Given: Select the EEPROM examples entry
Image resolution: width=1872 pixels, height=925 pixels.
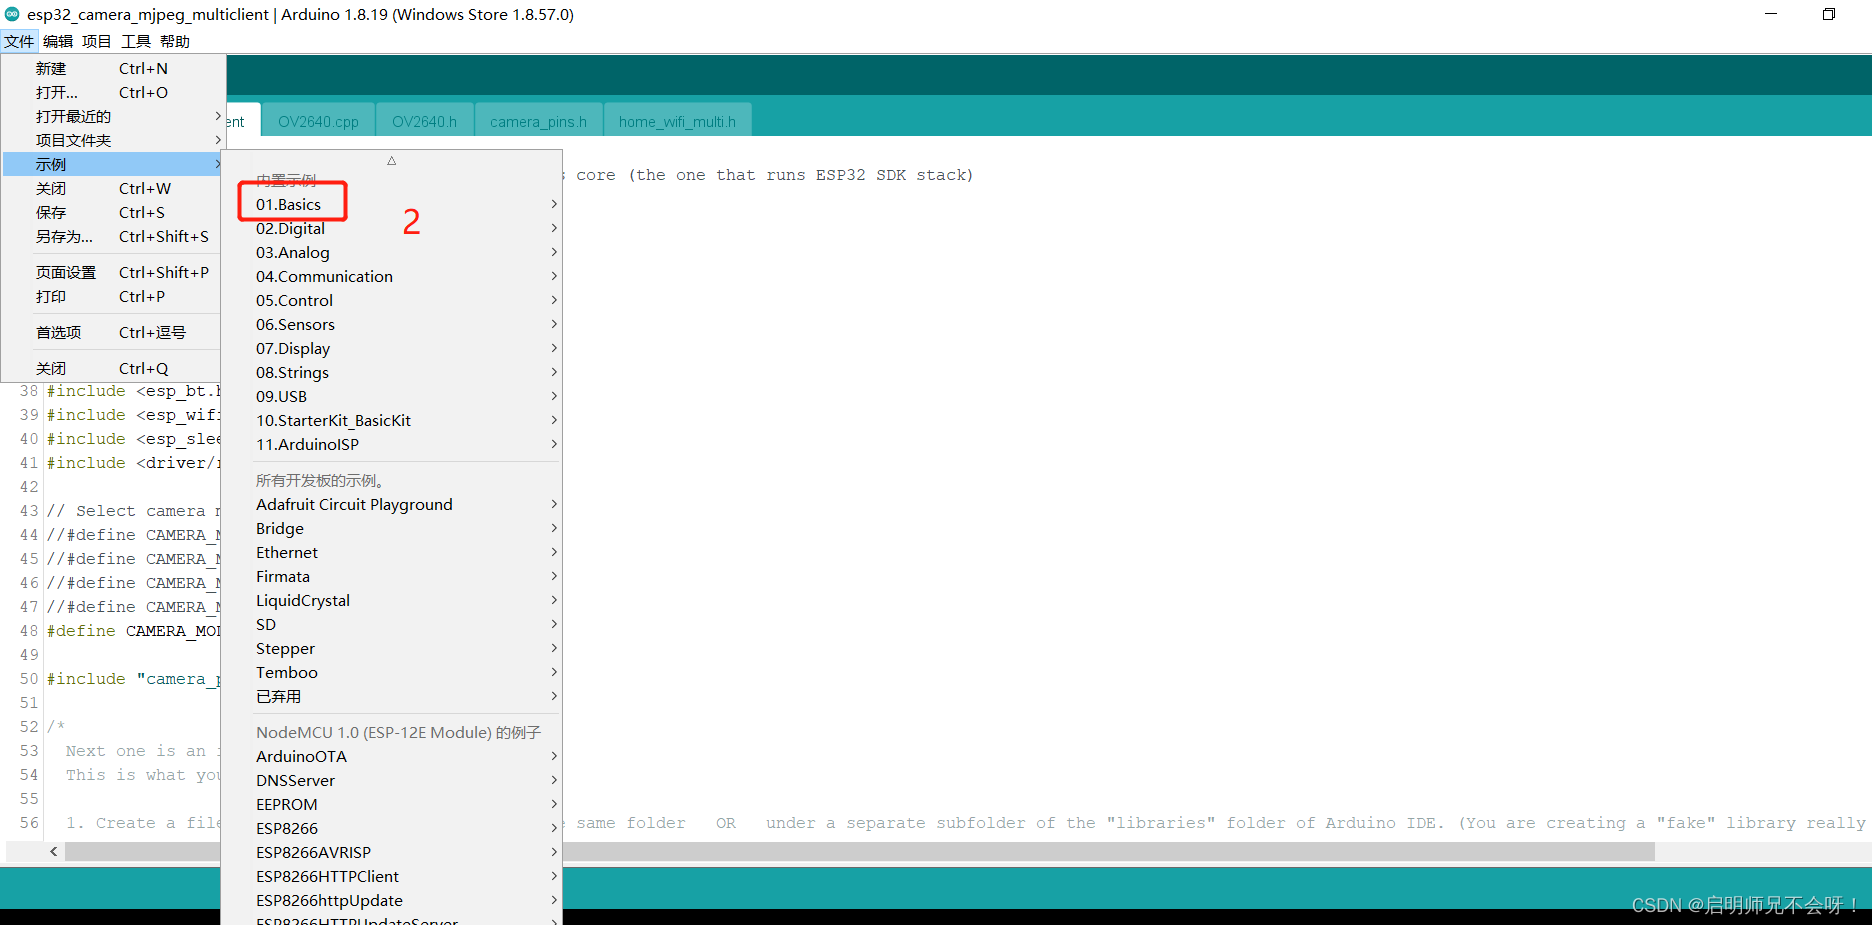Looking at the screenshot, I should (x=287, y=804).
